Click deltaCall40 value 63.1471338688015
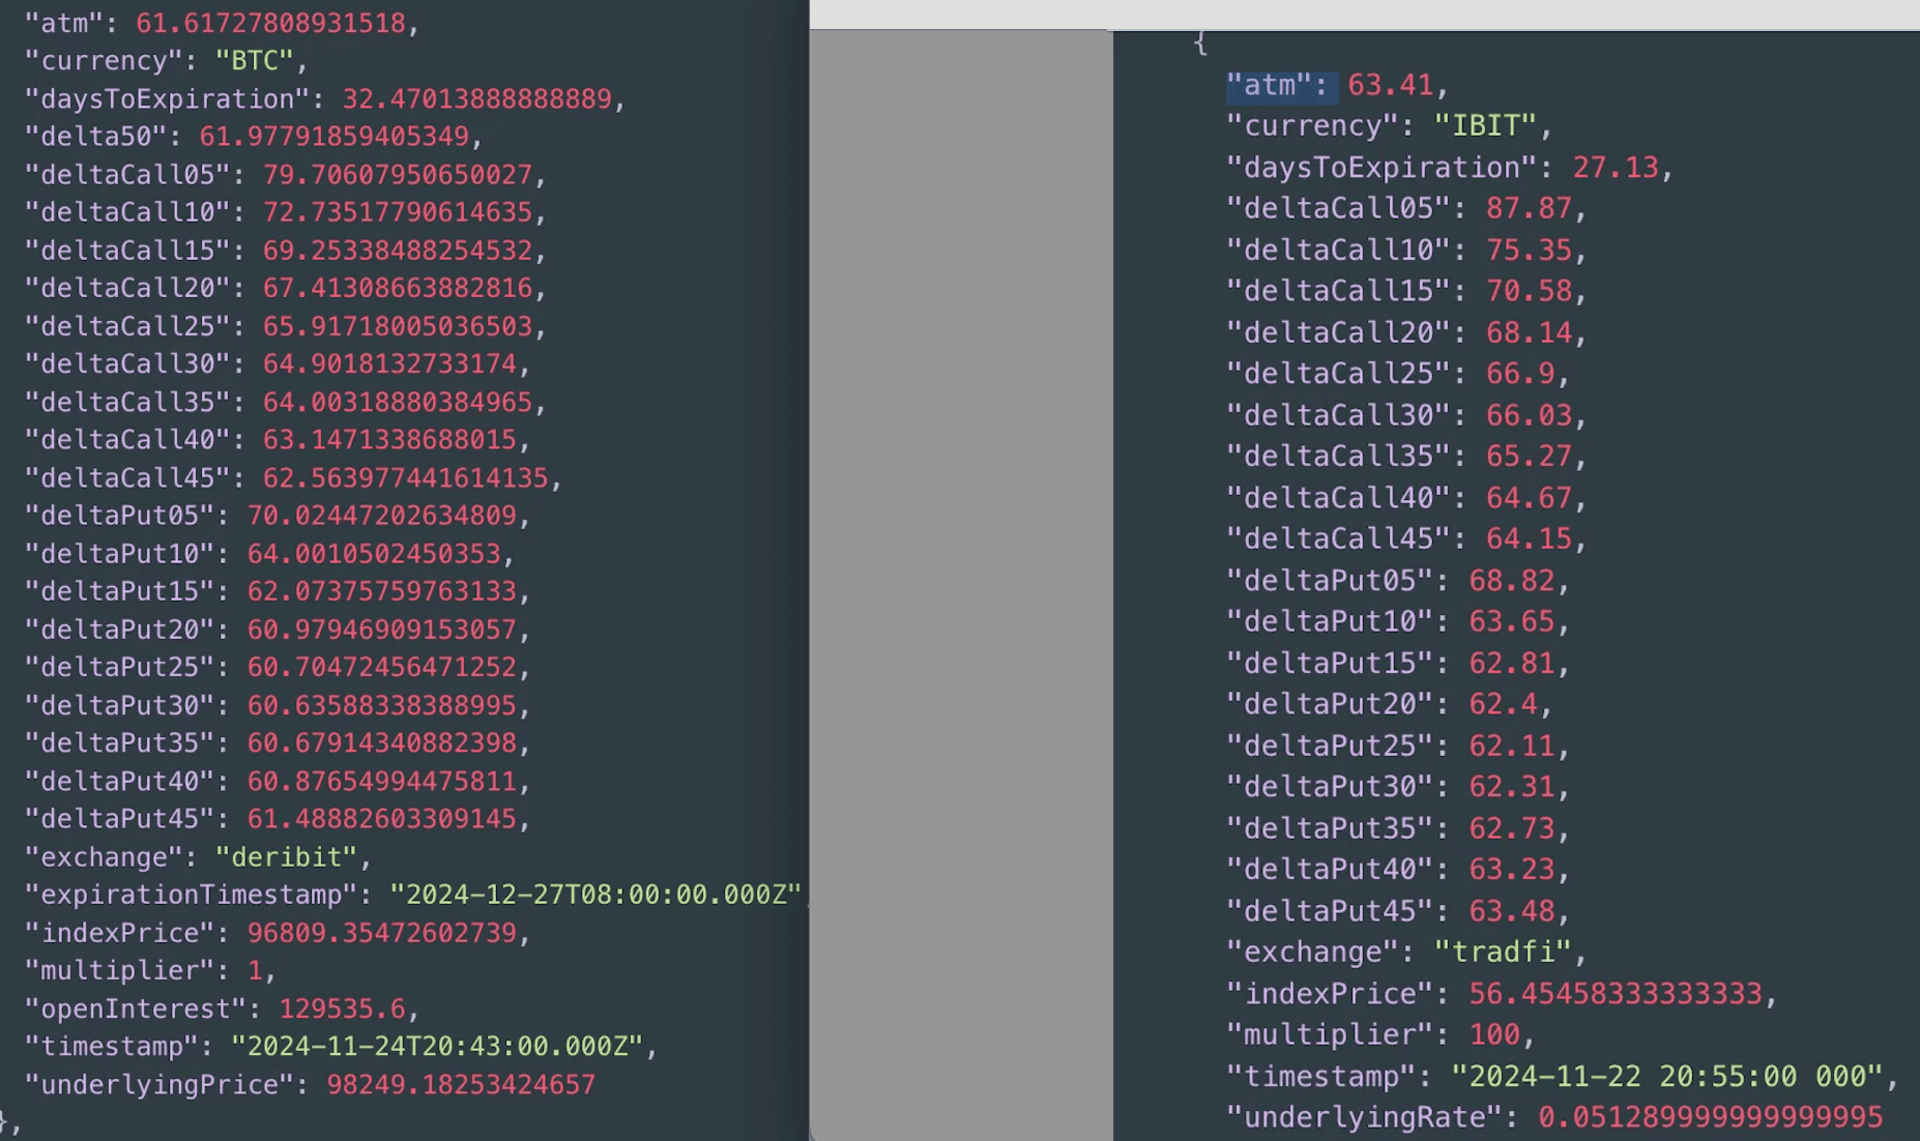This screenshot has width=1920, height=1141. [x=390, y=440]
